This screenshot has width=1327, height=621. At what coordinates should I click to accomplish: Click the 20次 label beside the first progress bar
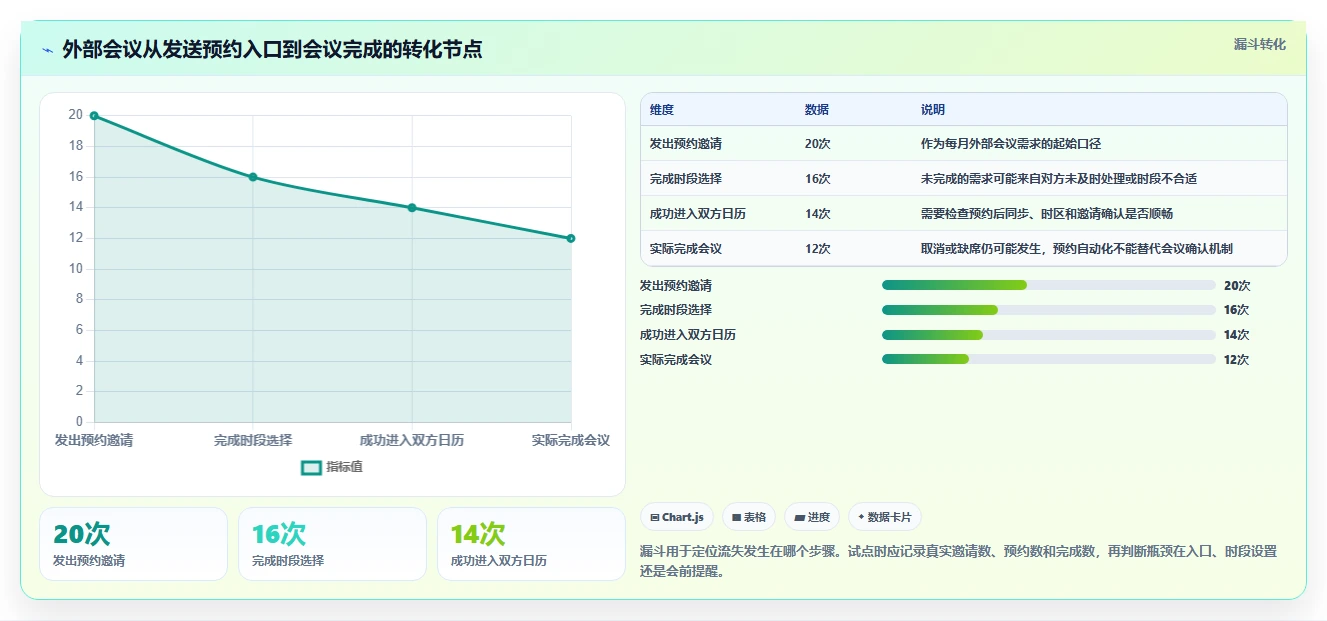click(x=1237, y=285)
